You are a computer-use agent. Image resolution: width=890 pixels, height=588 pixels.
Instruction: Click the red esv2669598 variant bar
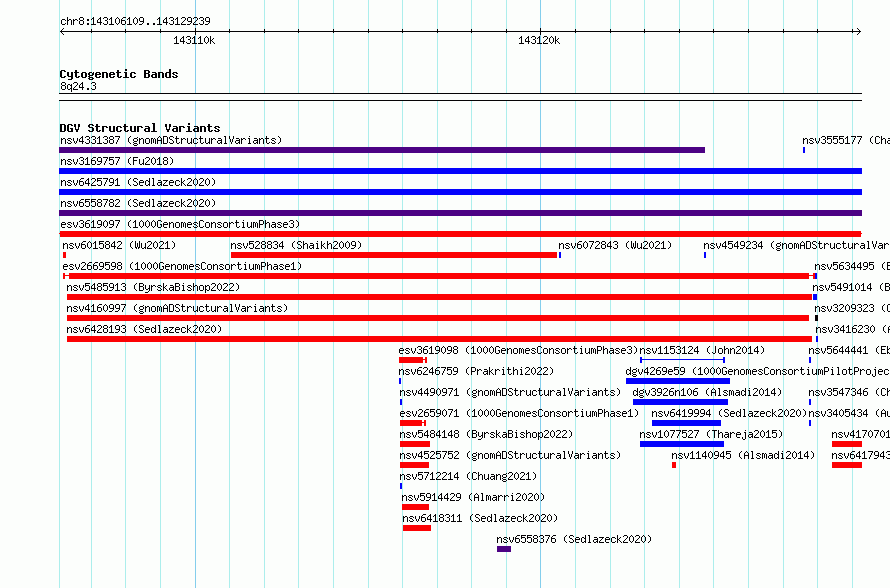click(x=440, y=276)
